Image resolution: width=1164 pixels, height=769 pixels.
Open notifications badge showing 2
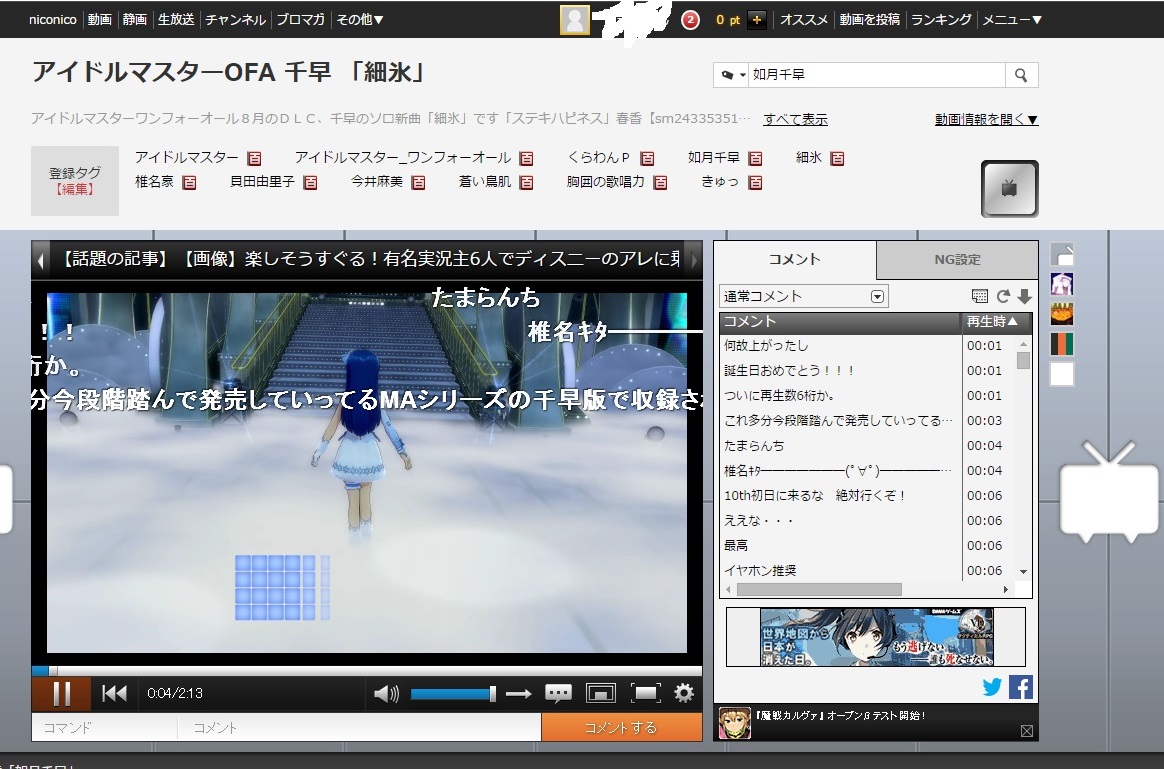pos(690,20)
